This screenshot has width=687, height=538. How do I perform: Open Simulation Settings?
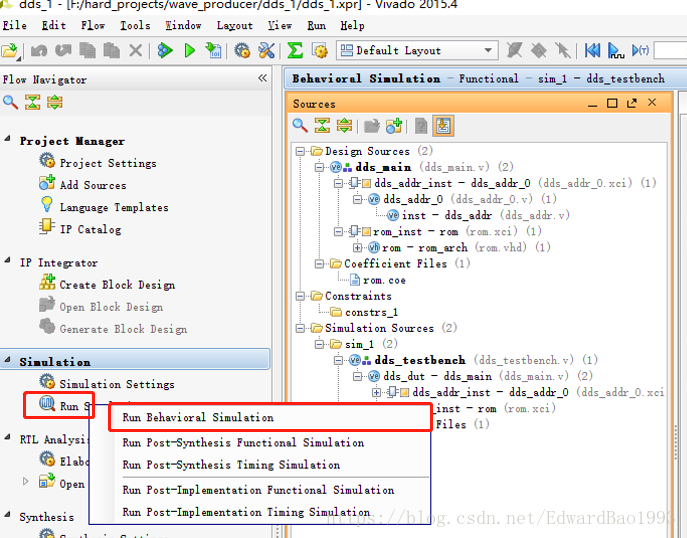[x=117, y=384]
